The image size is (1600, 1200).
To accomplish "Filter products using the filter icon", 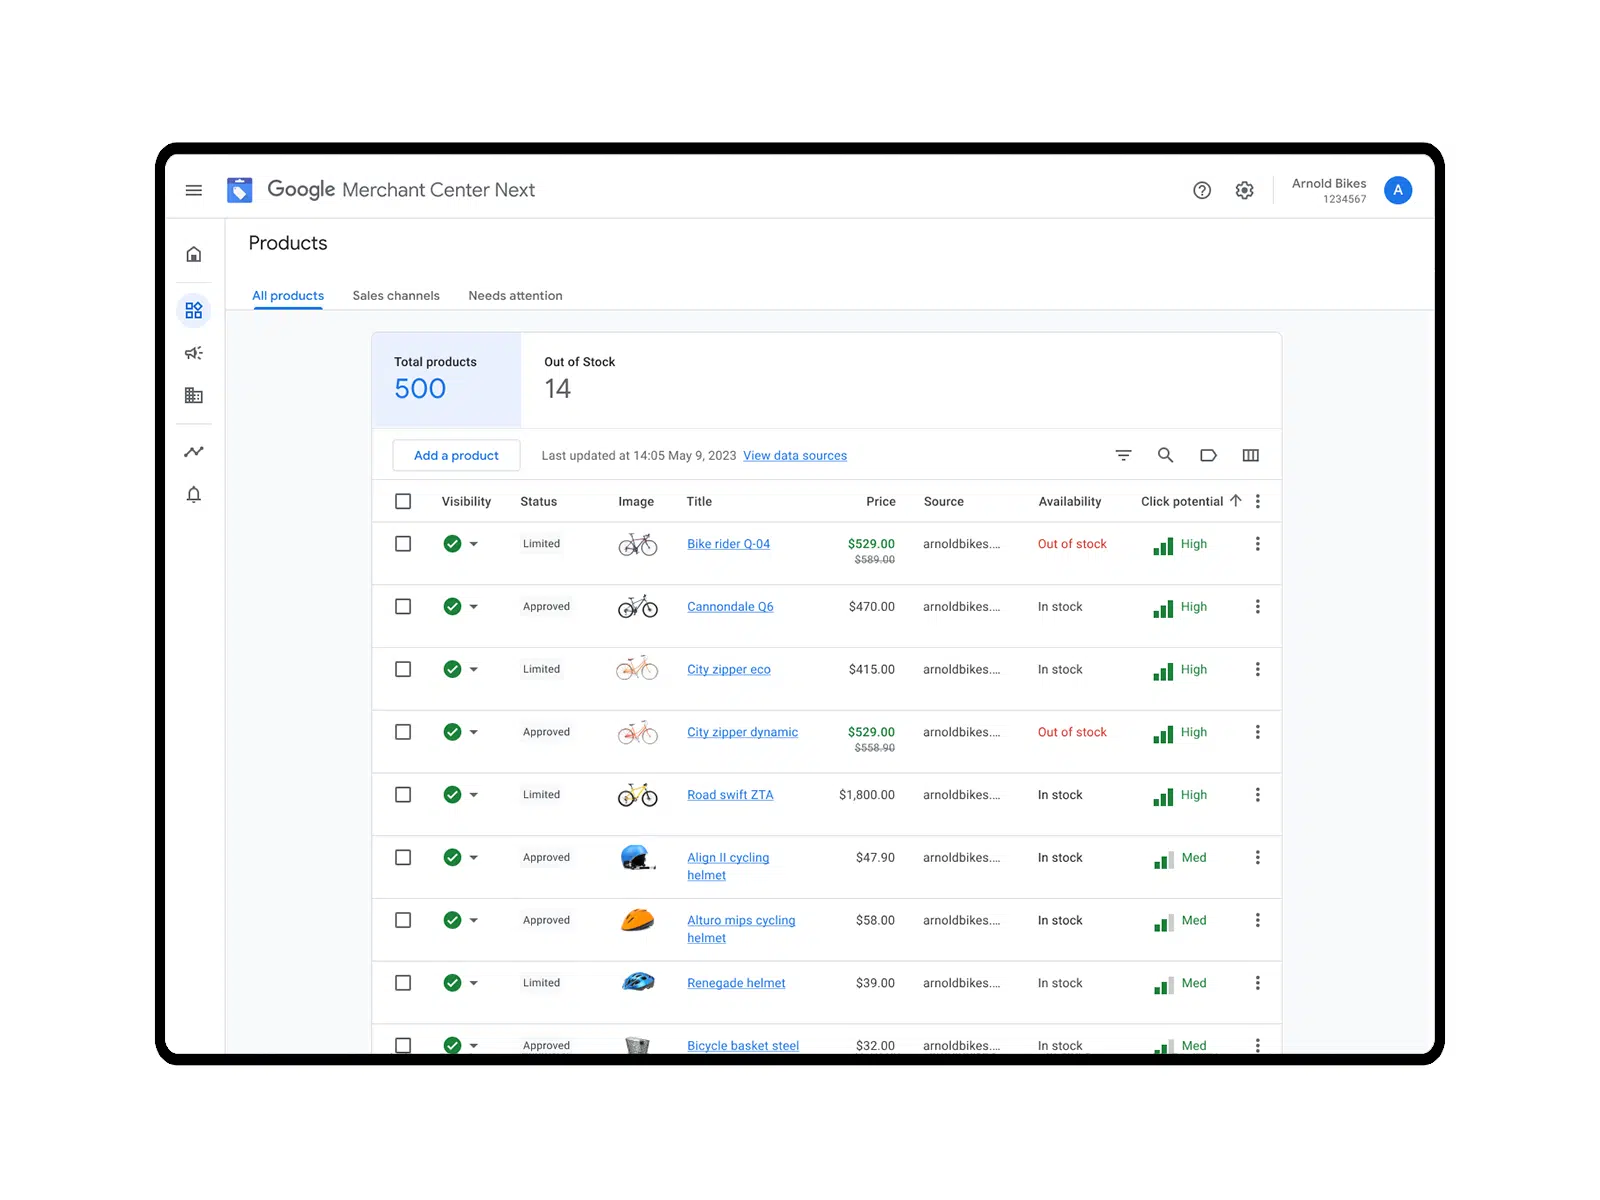I will [1123, 455].
